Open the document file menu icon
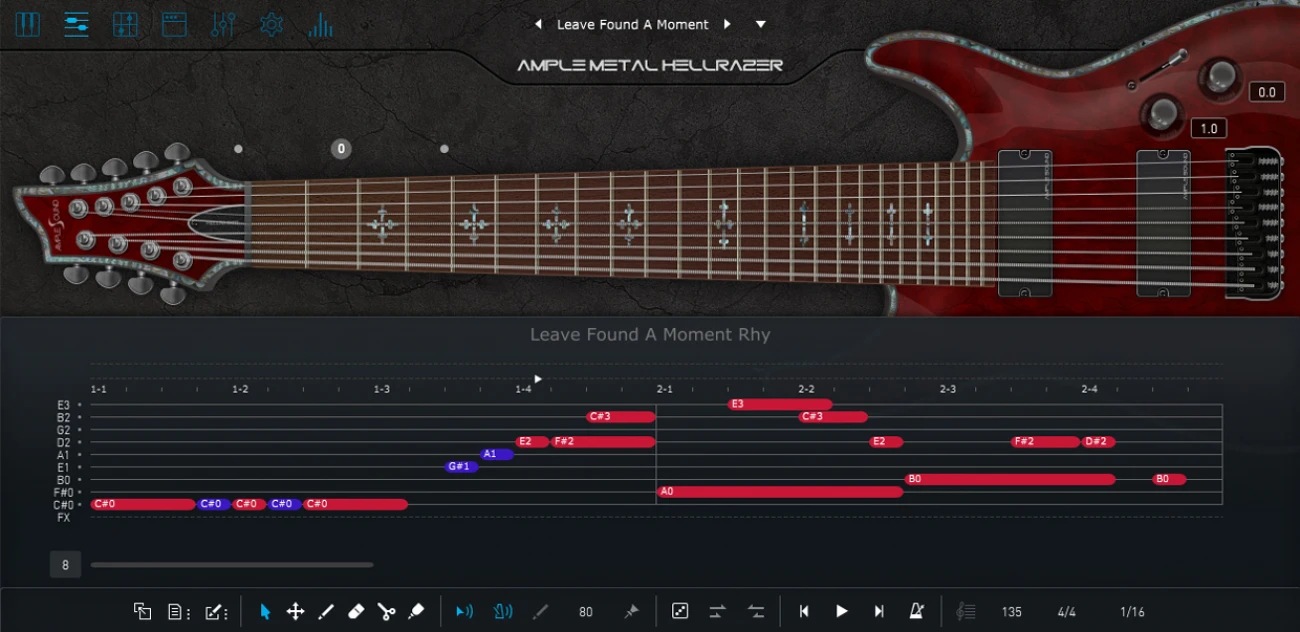 click(178, 611)
